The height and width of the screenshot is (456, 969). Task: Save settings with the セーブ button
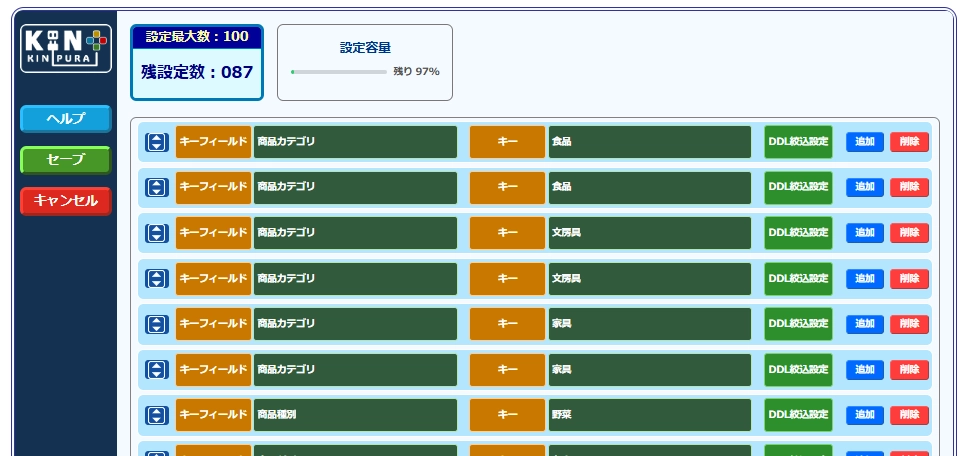pyautogui.click(x=66, y=159)
